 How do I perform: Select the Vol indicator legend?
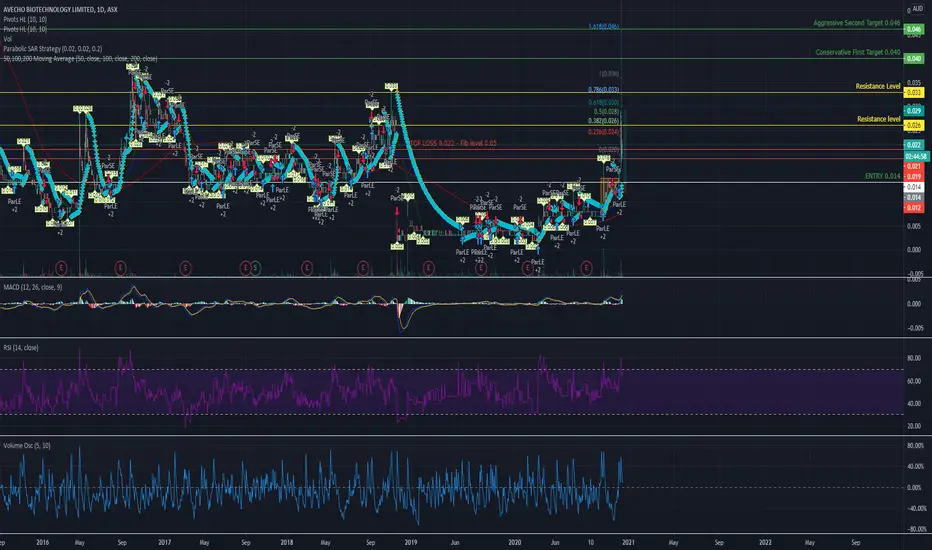point(8,39)
